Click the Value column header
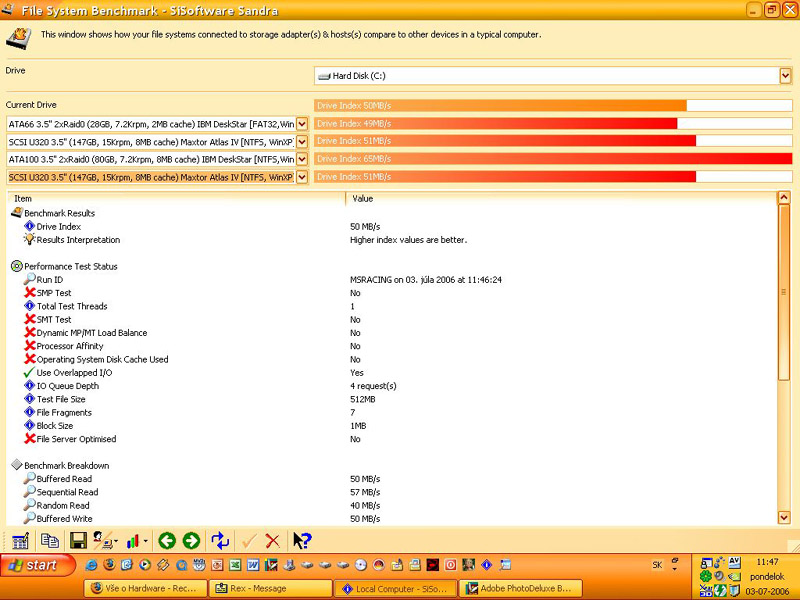 (x=561, y=198)
